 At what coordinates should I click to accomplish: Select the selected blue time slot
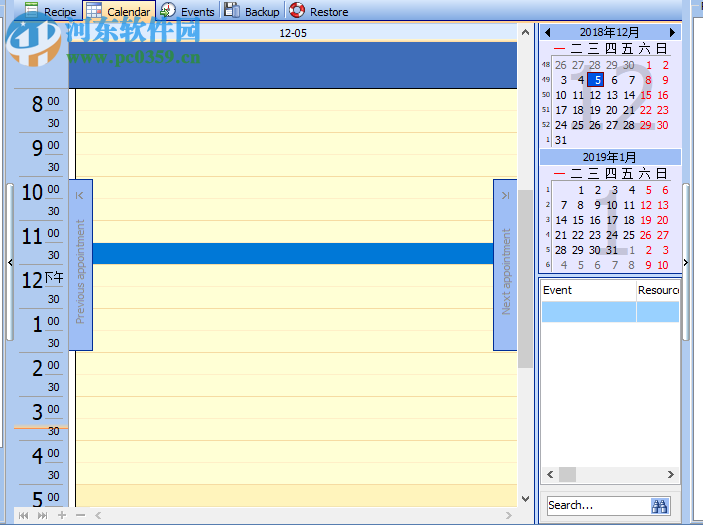click(293, 253)
